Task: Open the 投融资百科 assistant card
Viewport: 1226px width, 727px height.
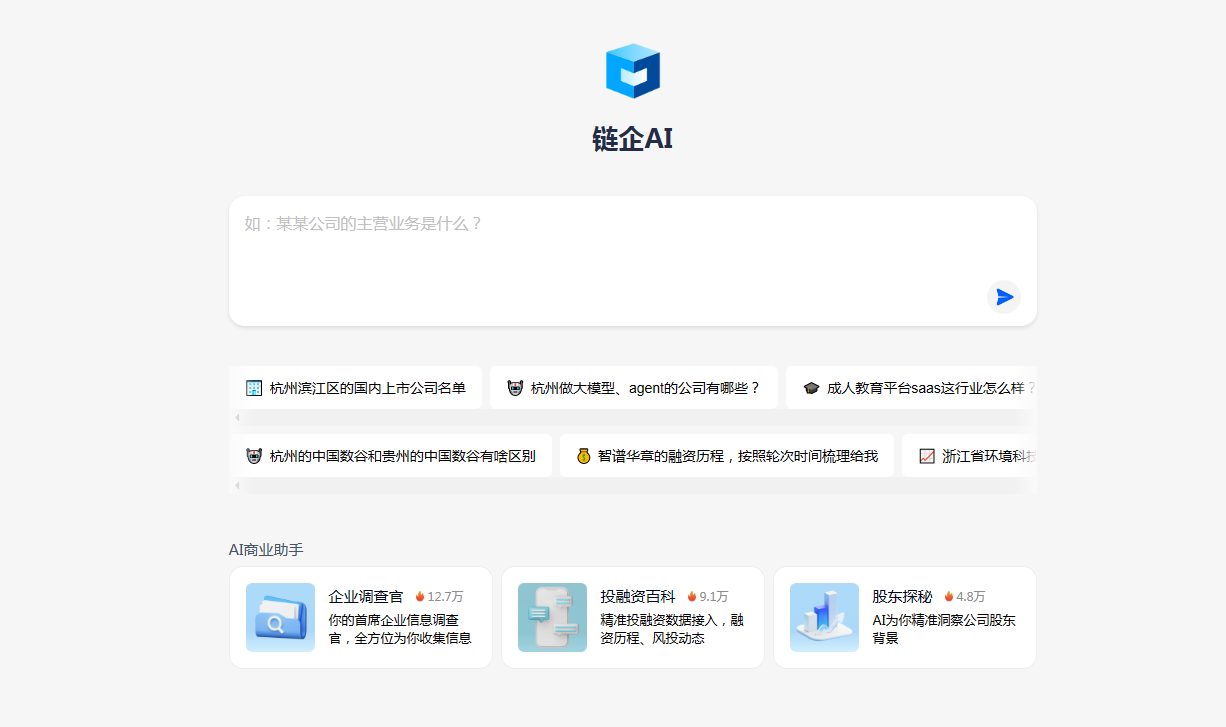Action: coord(633,618)
